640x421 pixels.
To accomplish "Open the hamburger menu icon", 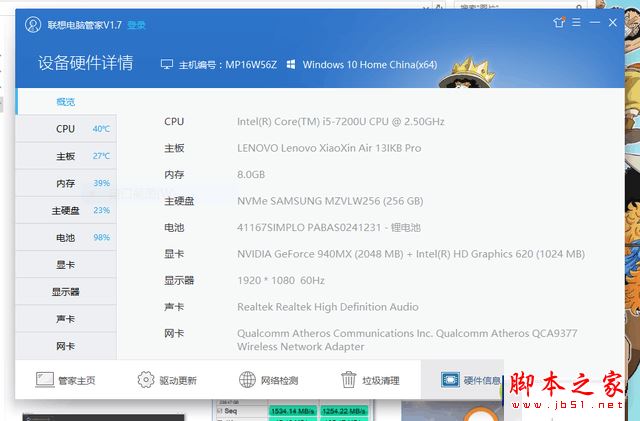I will pyautogui.click(x=576, y=22).
